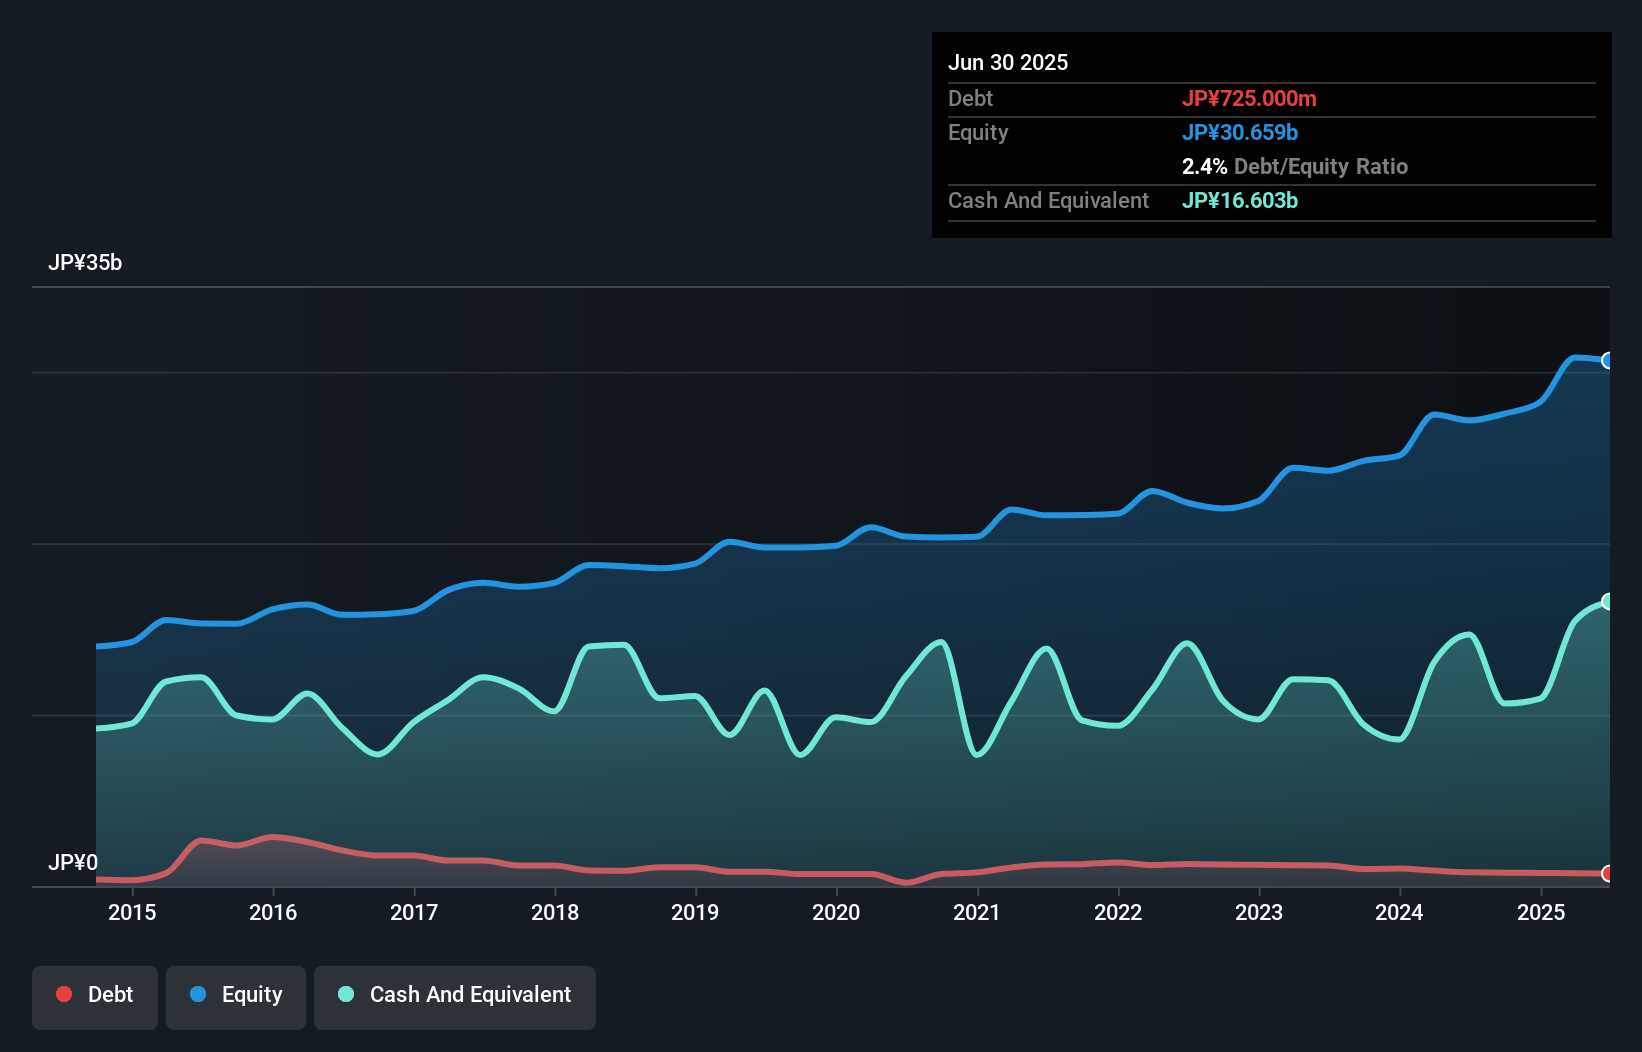The image size is (1642, 1052).
Task: Click the 2.4% Debt/Equity Ratio text
Action: pos(1294,166)
